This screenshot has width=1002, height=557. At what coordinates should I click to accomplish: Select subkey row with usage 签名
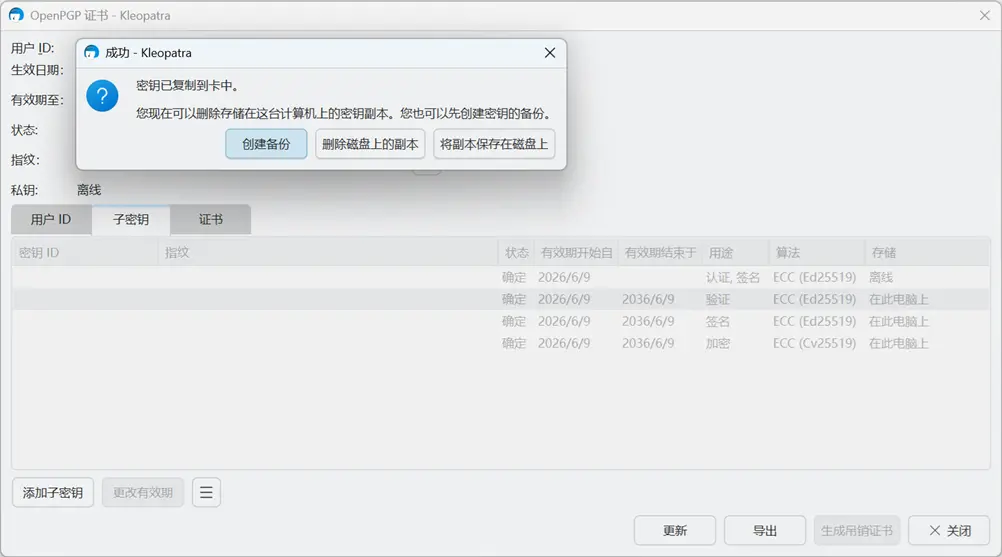click(x=501, y=321)
